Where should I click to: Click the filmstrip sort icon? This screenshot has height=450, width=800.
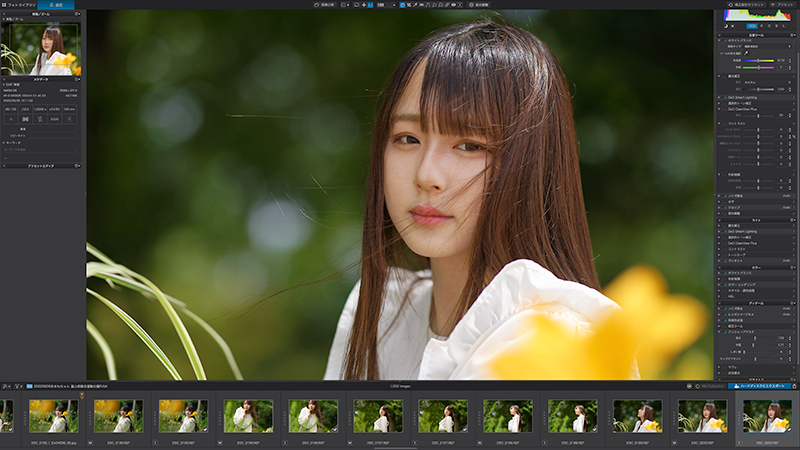[6, 386]
